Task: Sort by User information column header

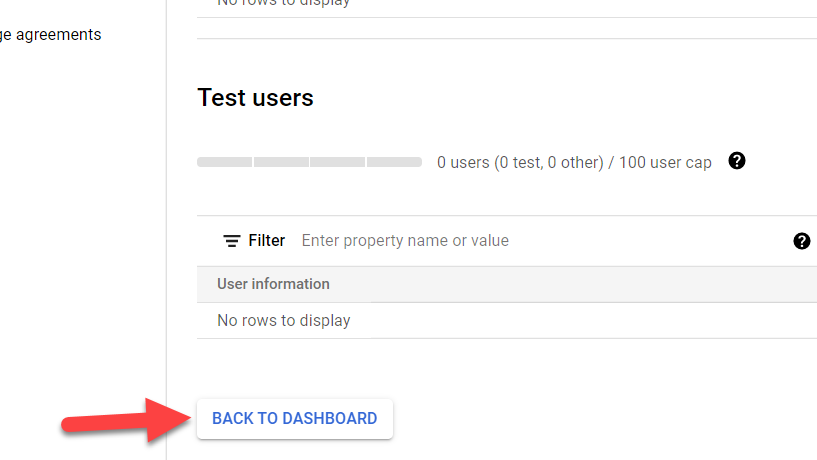Action: coord(273,284)
